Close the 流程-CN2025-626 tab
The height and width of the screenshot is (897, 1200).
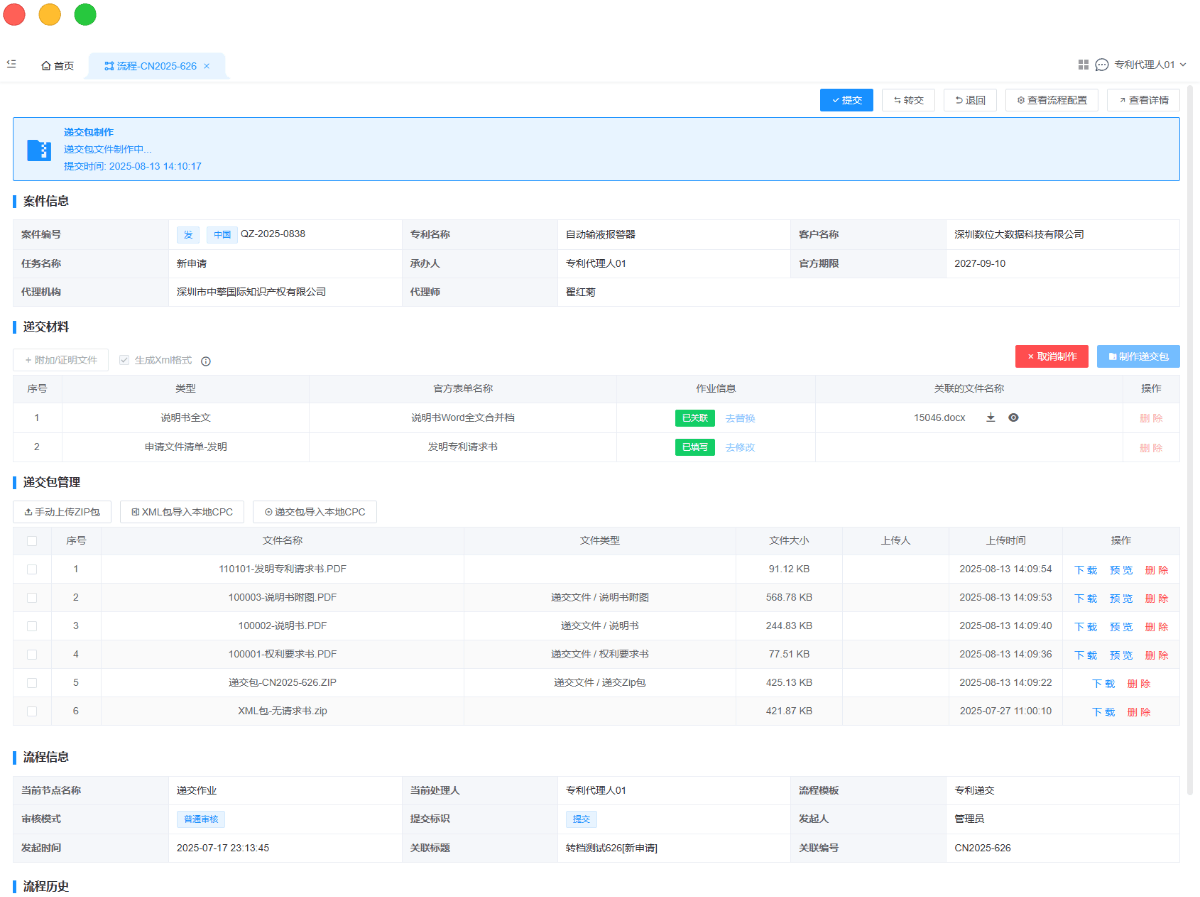(207, 66)
